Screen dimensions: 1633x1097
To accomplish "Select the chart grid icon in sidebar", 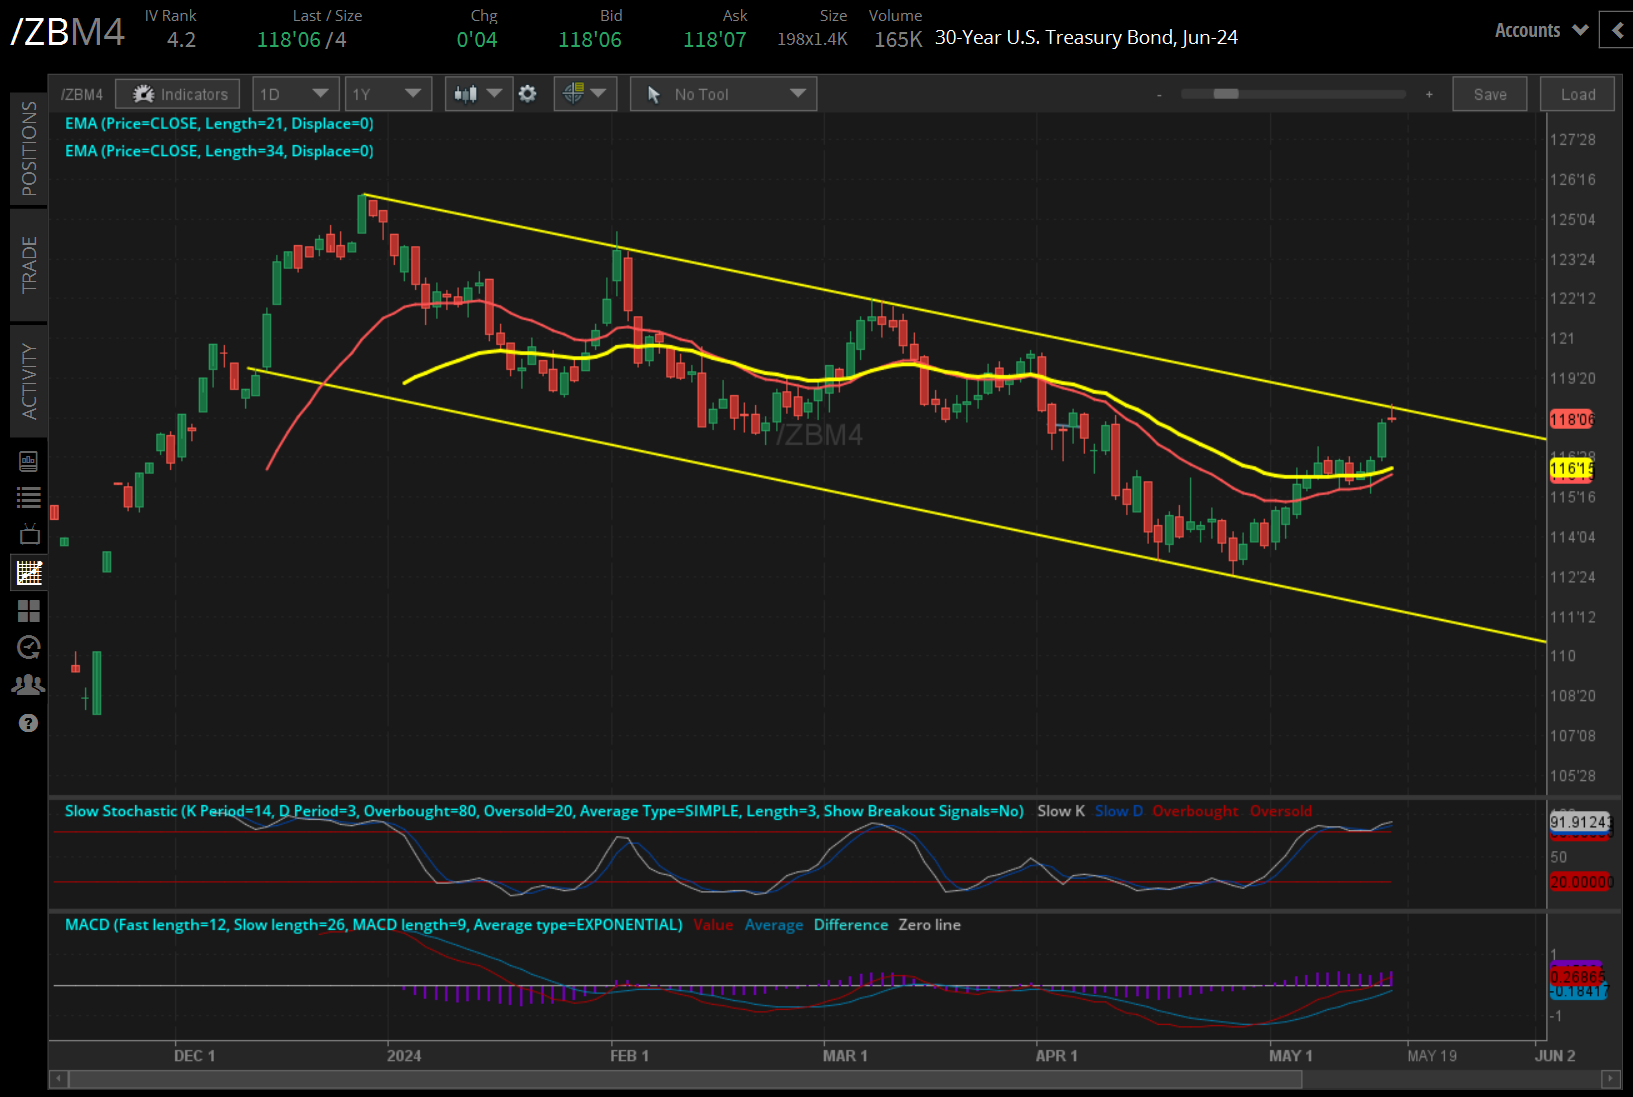I will coord(28,611).
